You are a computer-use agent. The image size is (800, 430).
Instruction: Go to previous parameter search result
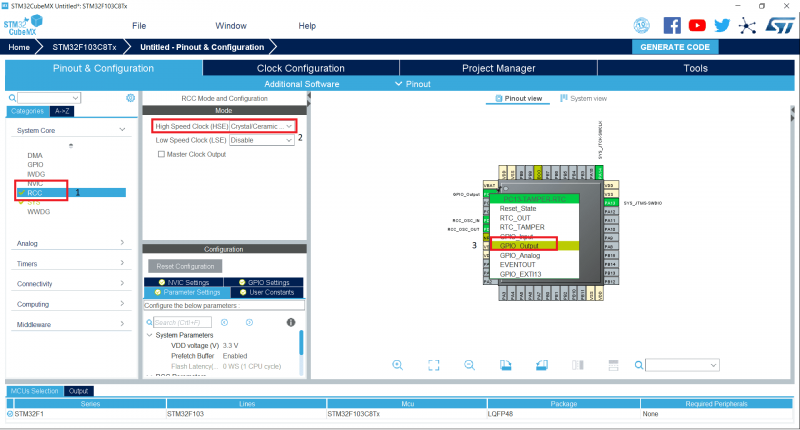coord(224,322)
